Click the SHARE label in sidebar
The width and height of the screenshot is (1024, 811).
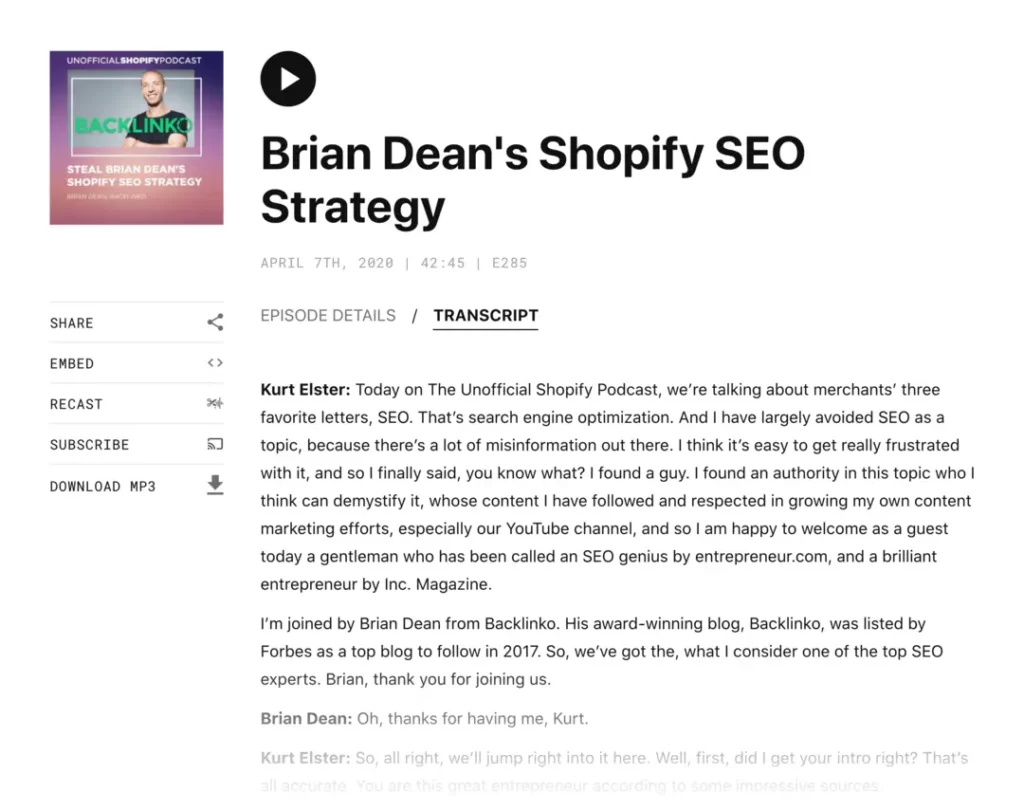coord(72,323)
